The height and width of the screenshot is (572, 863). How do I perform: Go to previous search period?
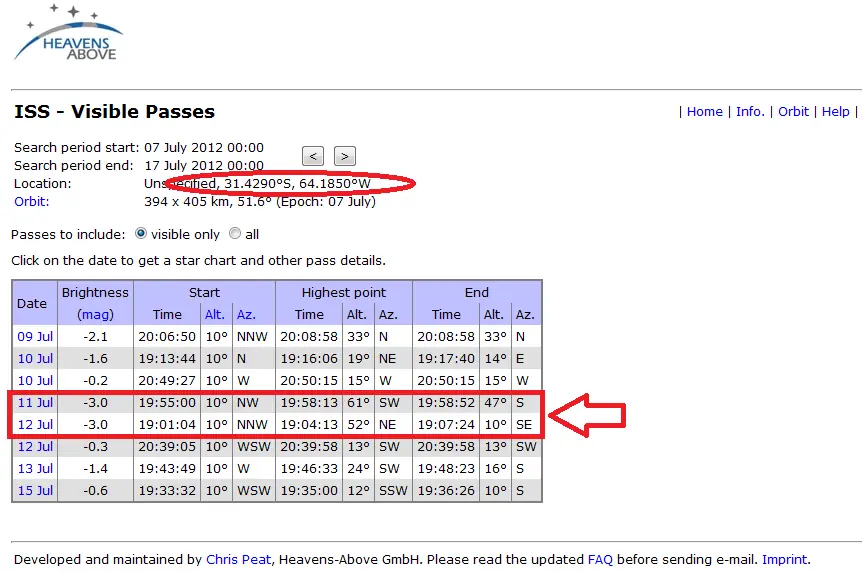[313, 156]
